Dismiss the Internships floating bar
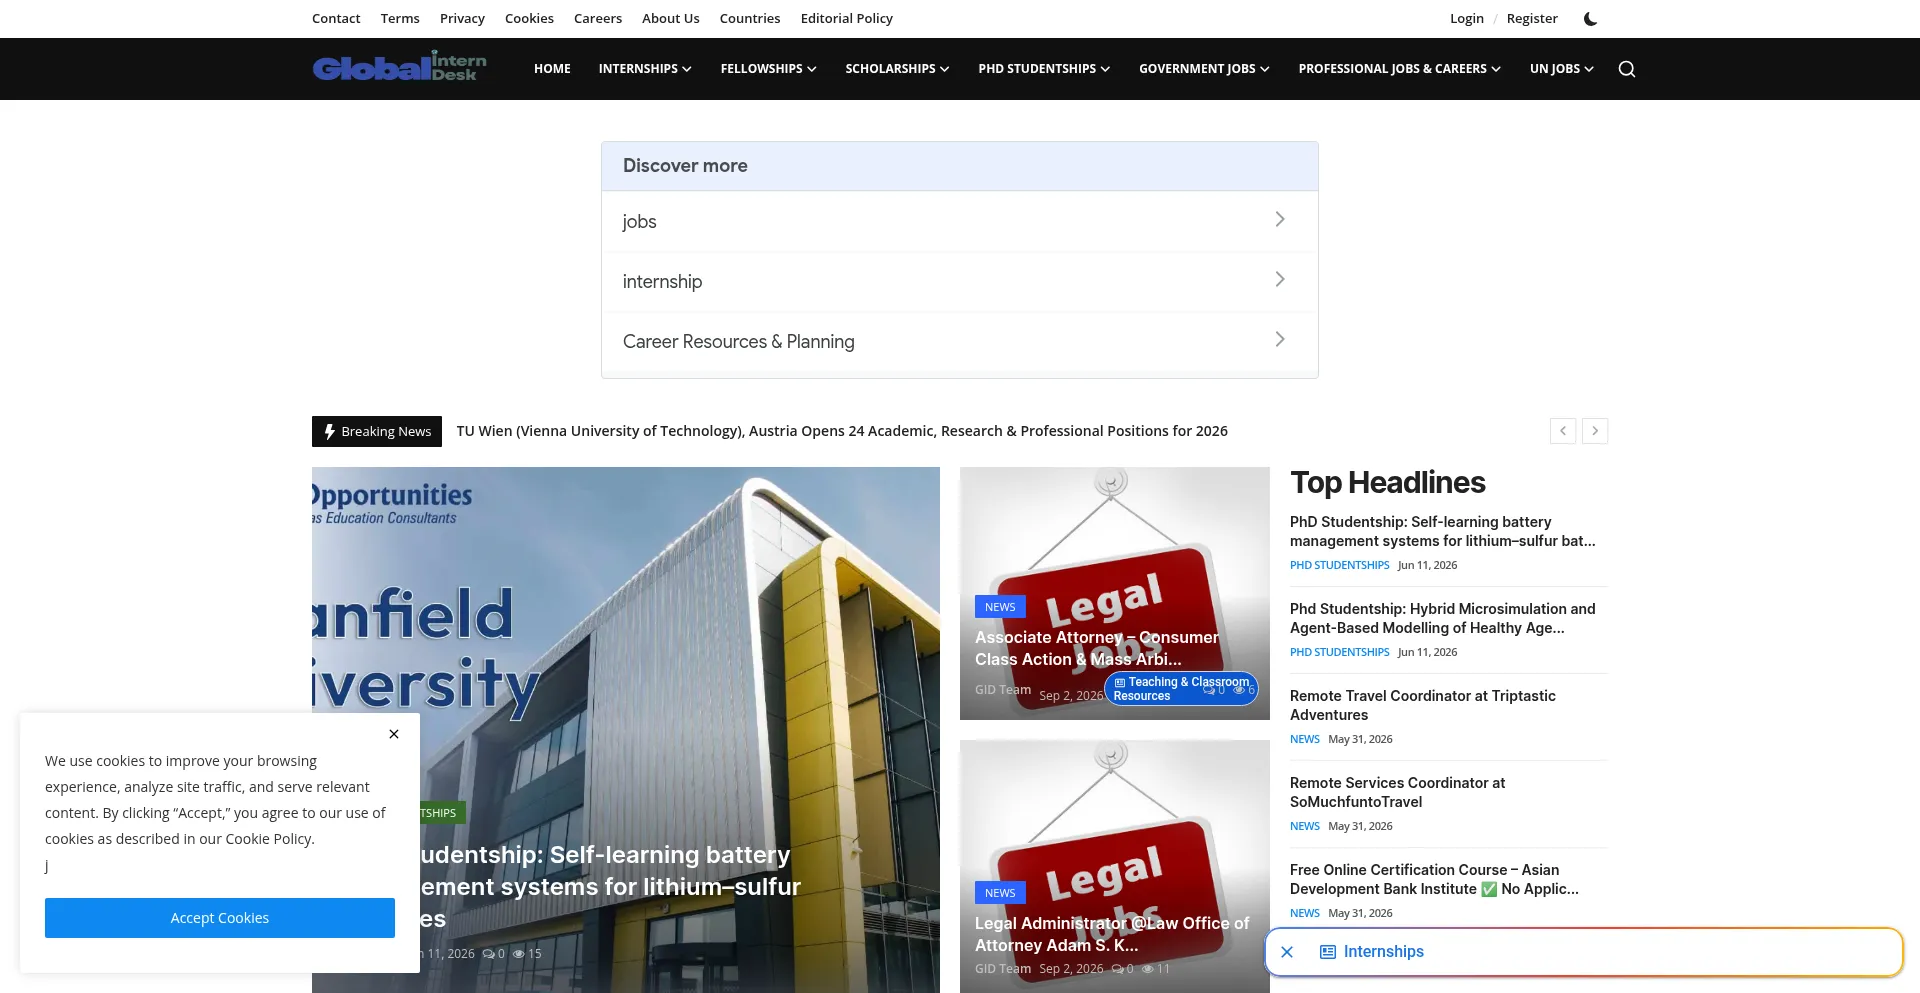The image size is (1920, 993). pos(1287,952)
